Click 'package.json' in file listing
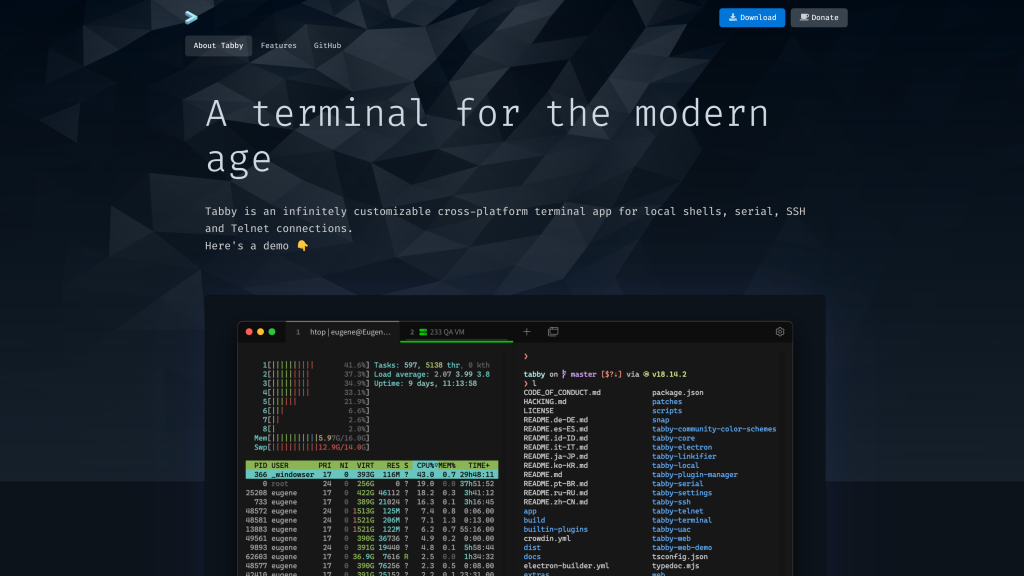Screen dimensions: 1024x576 click(677, 392)
